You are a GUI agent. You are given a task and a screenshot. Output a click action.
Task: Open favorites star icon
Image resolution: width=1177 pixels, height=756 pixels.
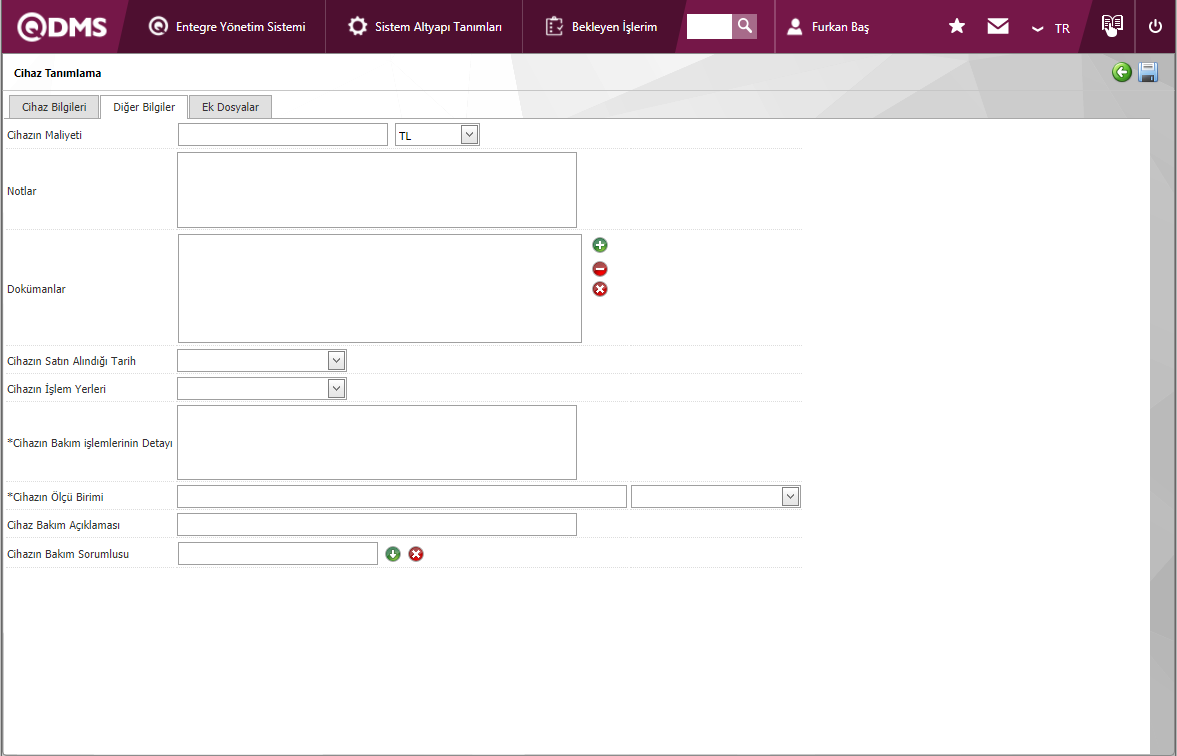click(x=956, y=26)
